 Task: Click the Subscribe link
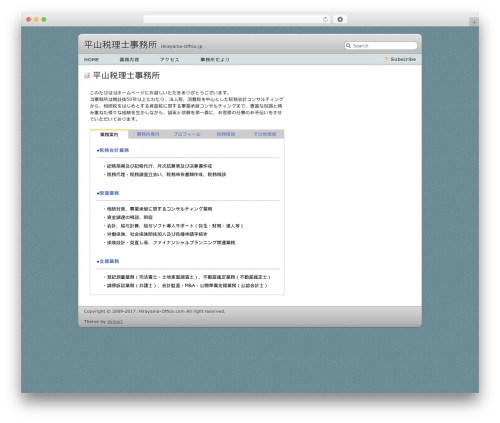(x=403, y=59)
